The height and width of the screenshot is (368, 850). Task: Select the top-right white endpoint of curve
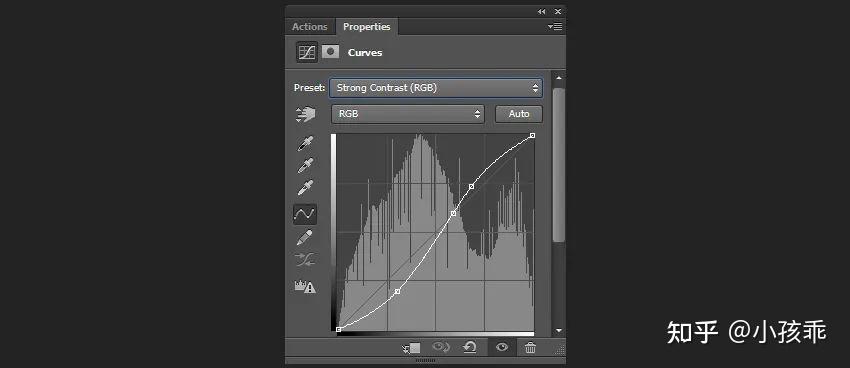click(532, 135)
